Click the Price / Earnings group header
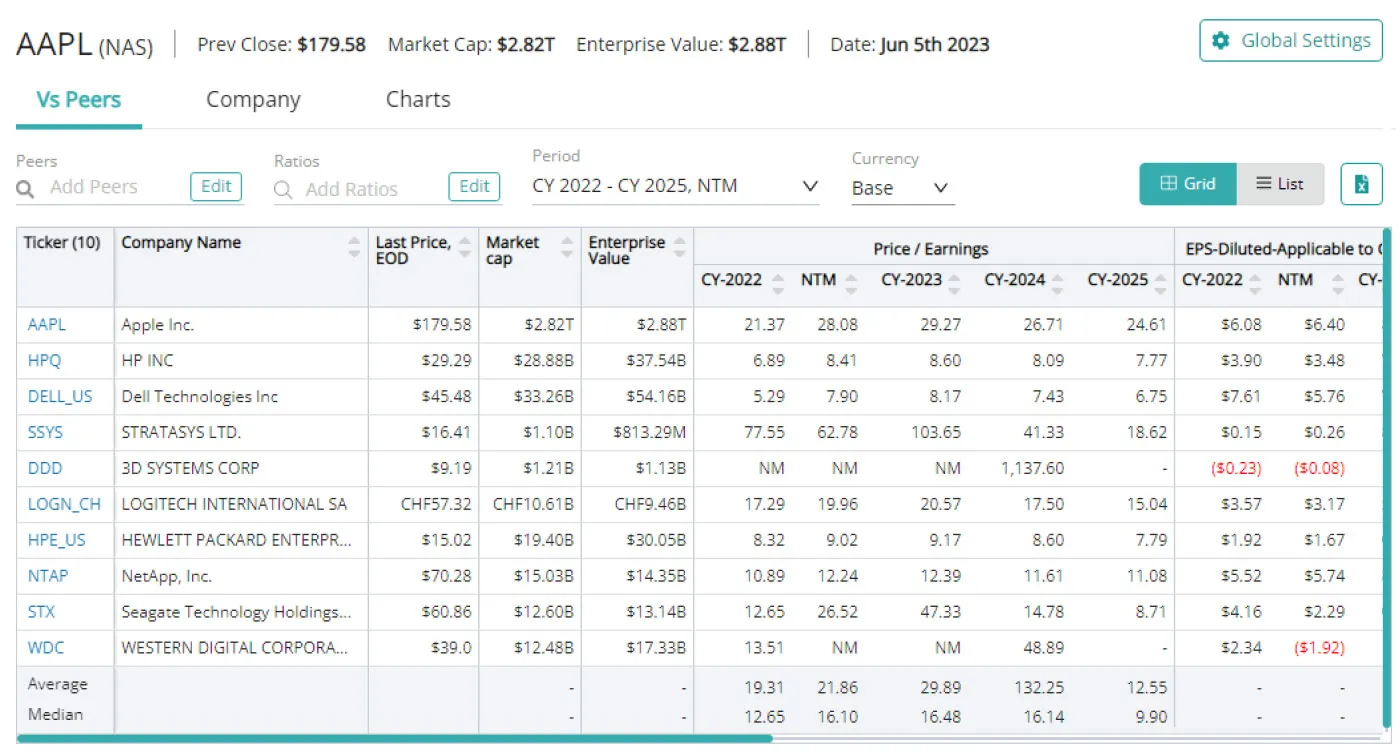The height and width of the screenshot is (755, 1400). (931, 249)
